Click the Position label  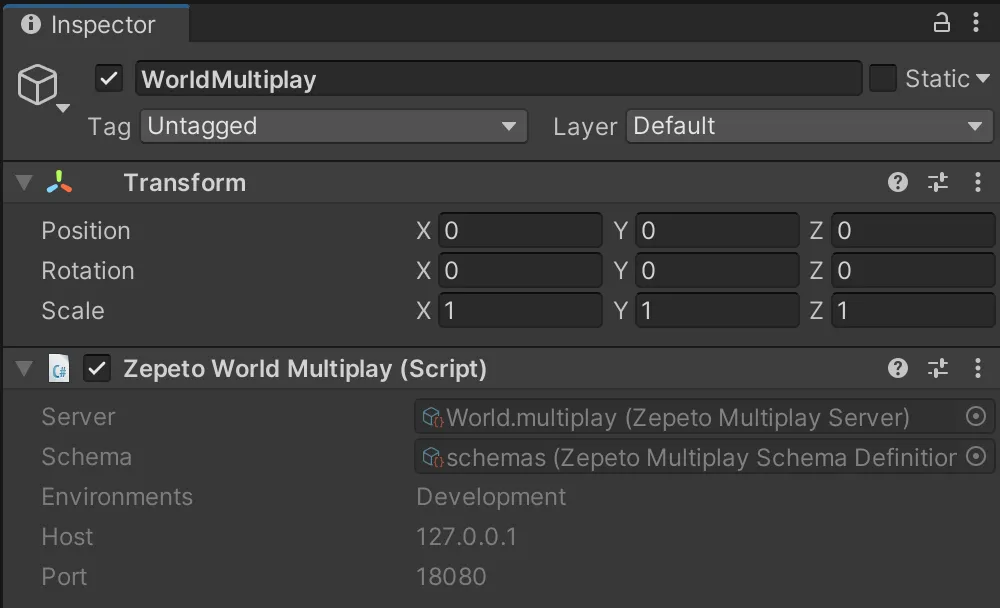[85, 230]
